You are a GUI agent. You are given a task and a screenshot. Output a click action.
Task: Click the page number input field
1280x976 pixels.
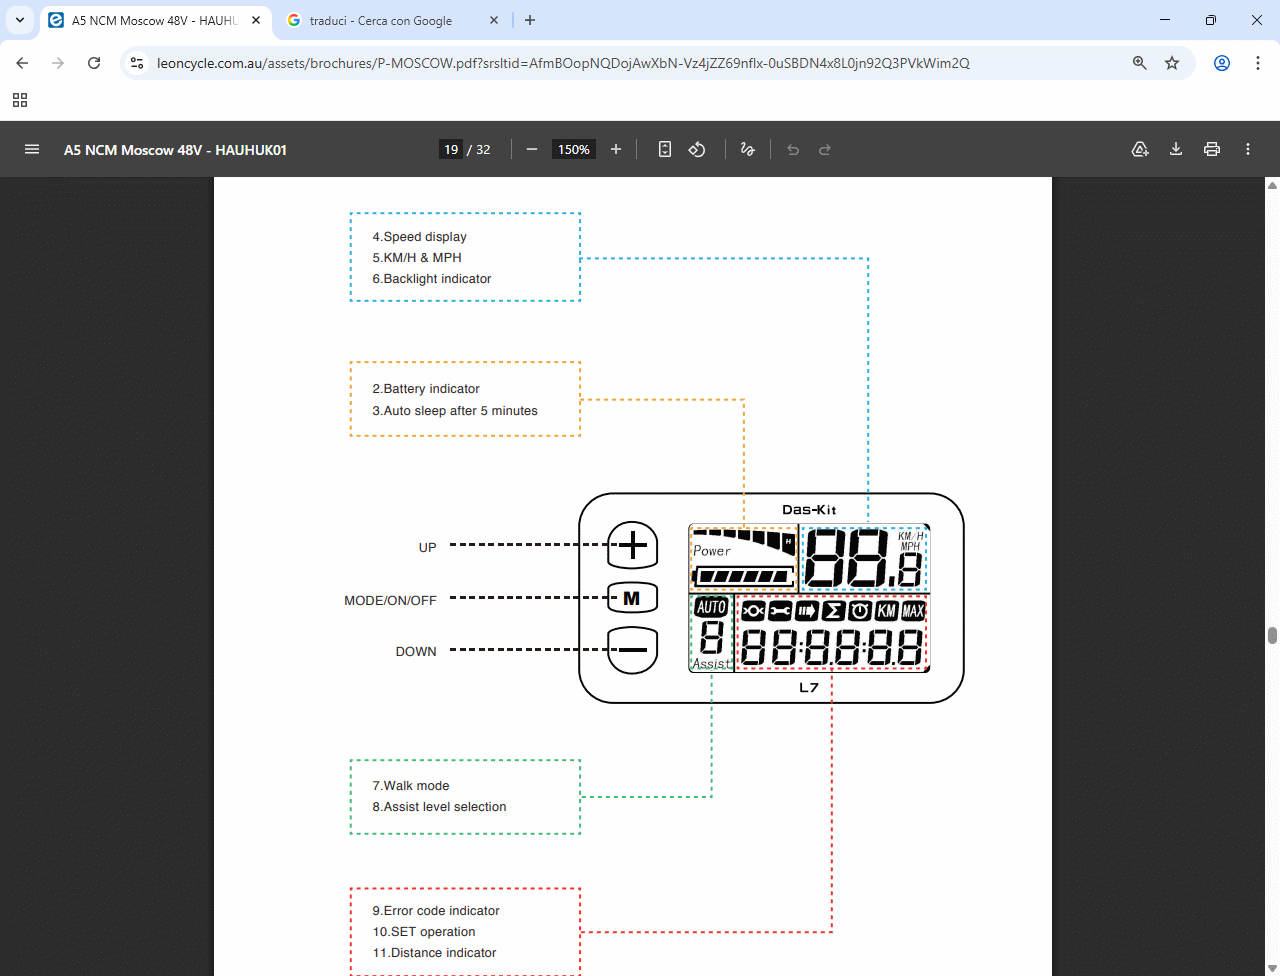pyautogui.click(x=451, y=149)
